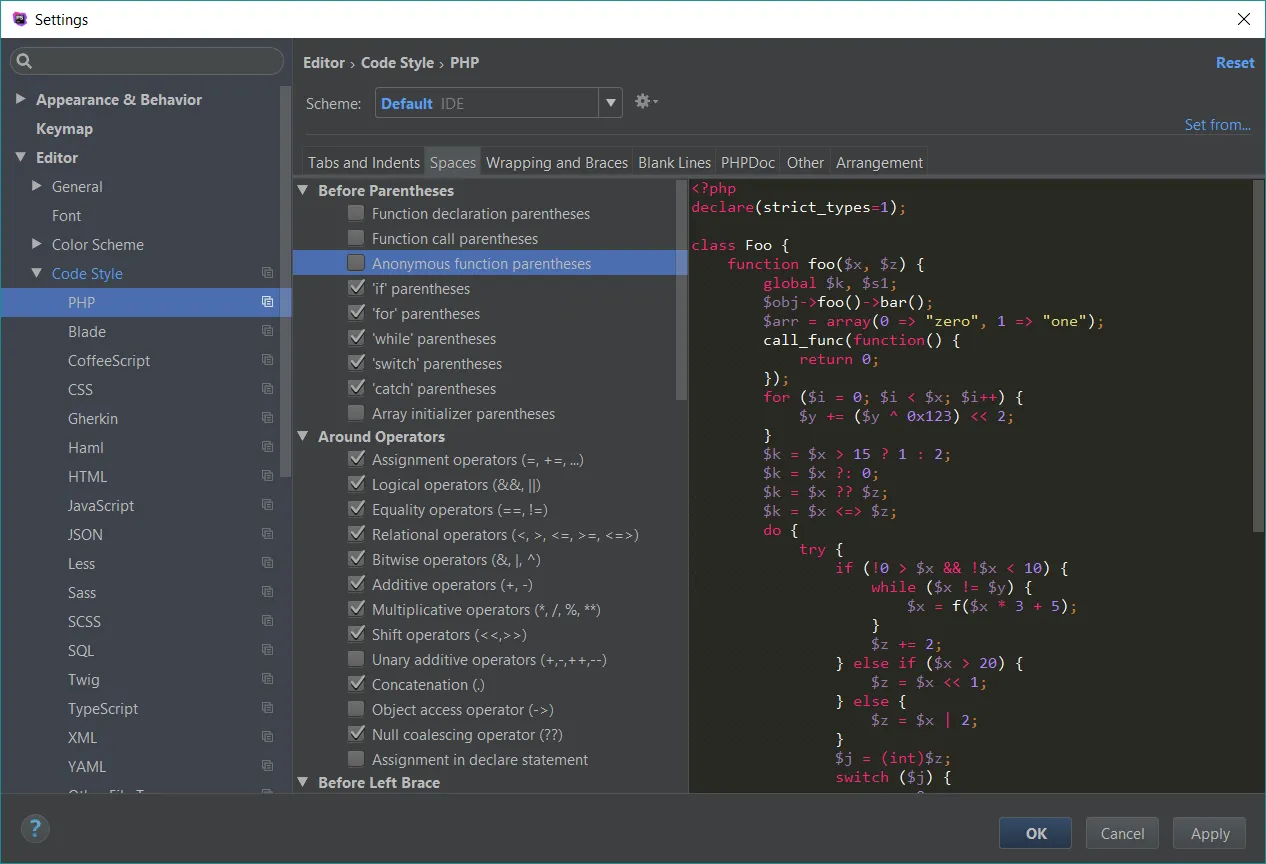Expand the General tree node
This screenshot has height=864, width=1266.
(37, 186)
